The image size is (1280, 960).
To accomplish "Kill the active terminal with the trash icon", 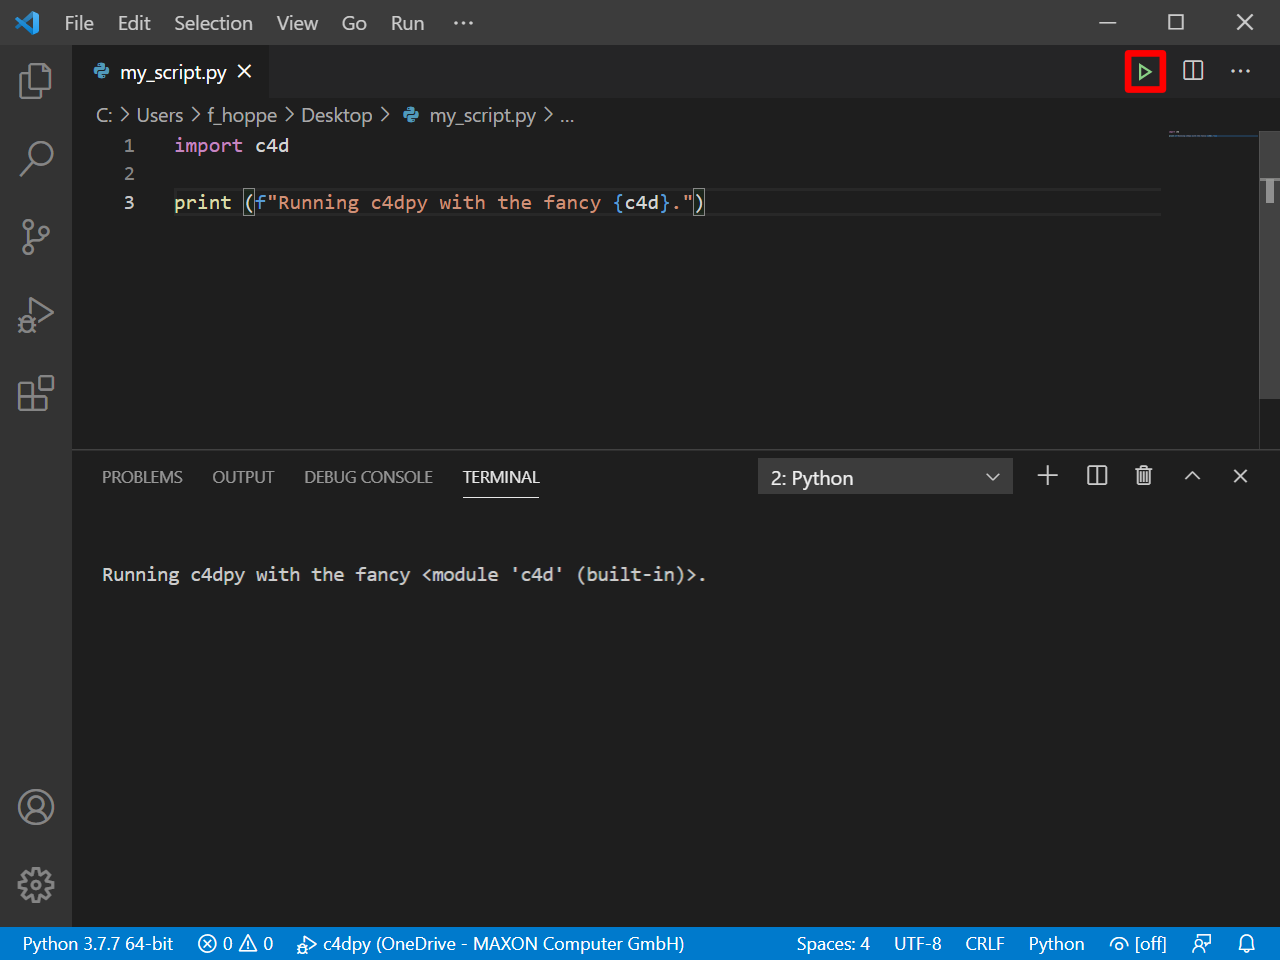I will (1144, 476).
